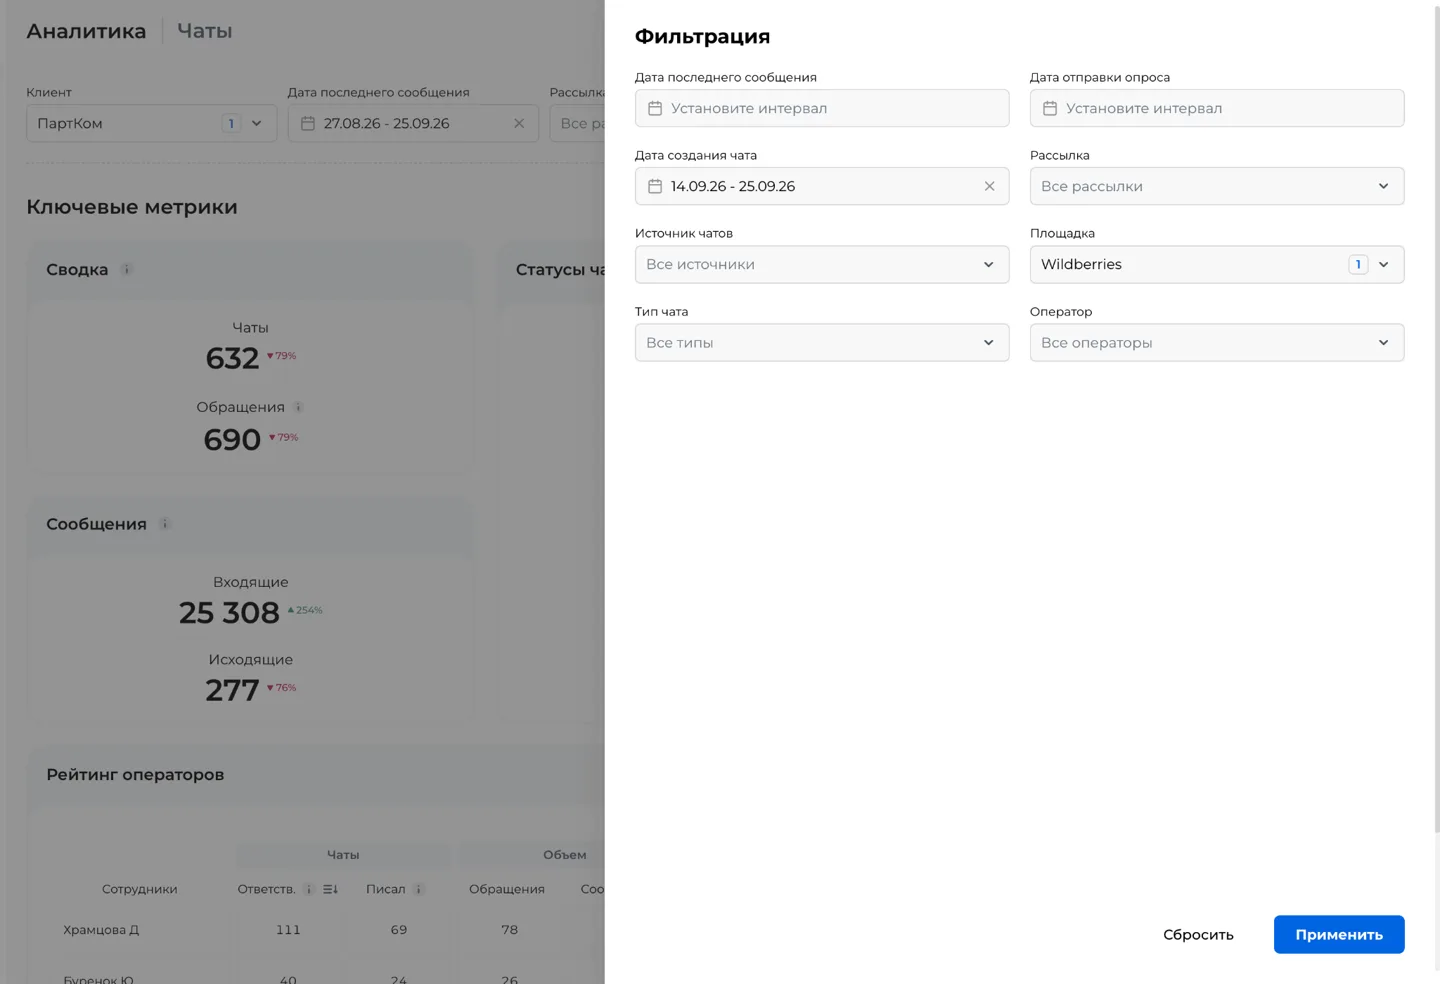Click the 25 308 incoming messages value
The image size is (1440, 984).
(x=229, y=612)
